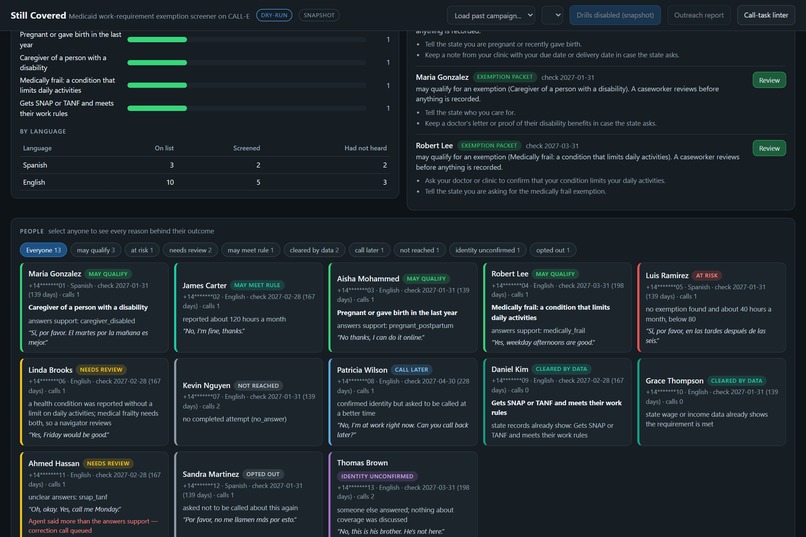Select Daniel Kim's card
The height and width of the screenshot is (537, 806).
[557, 402]
